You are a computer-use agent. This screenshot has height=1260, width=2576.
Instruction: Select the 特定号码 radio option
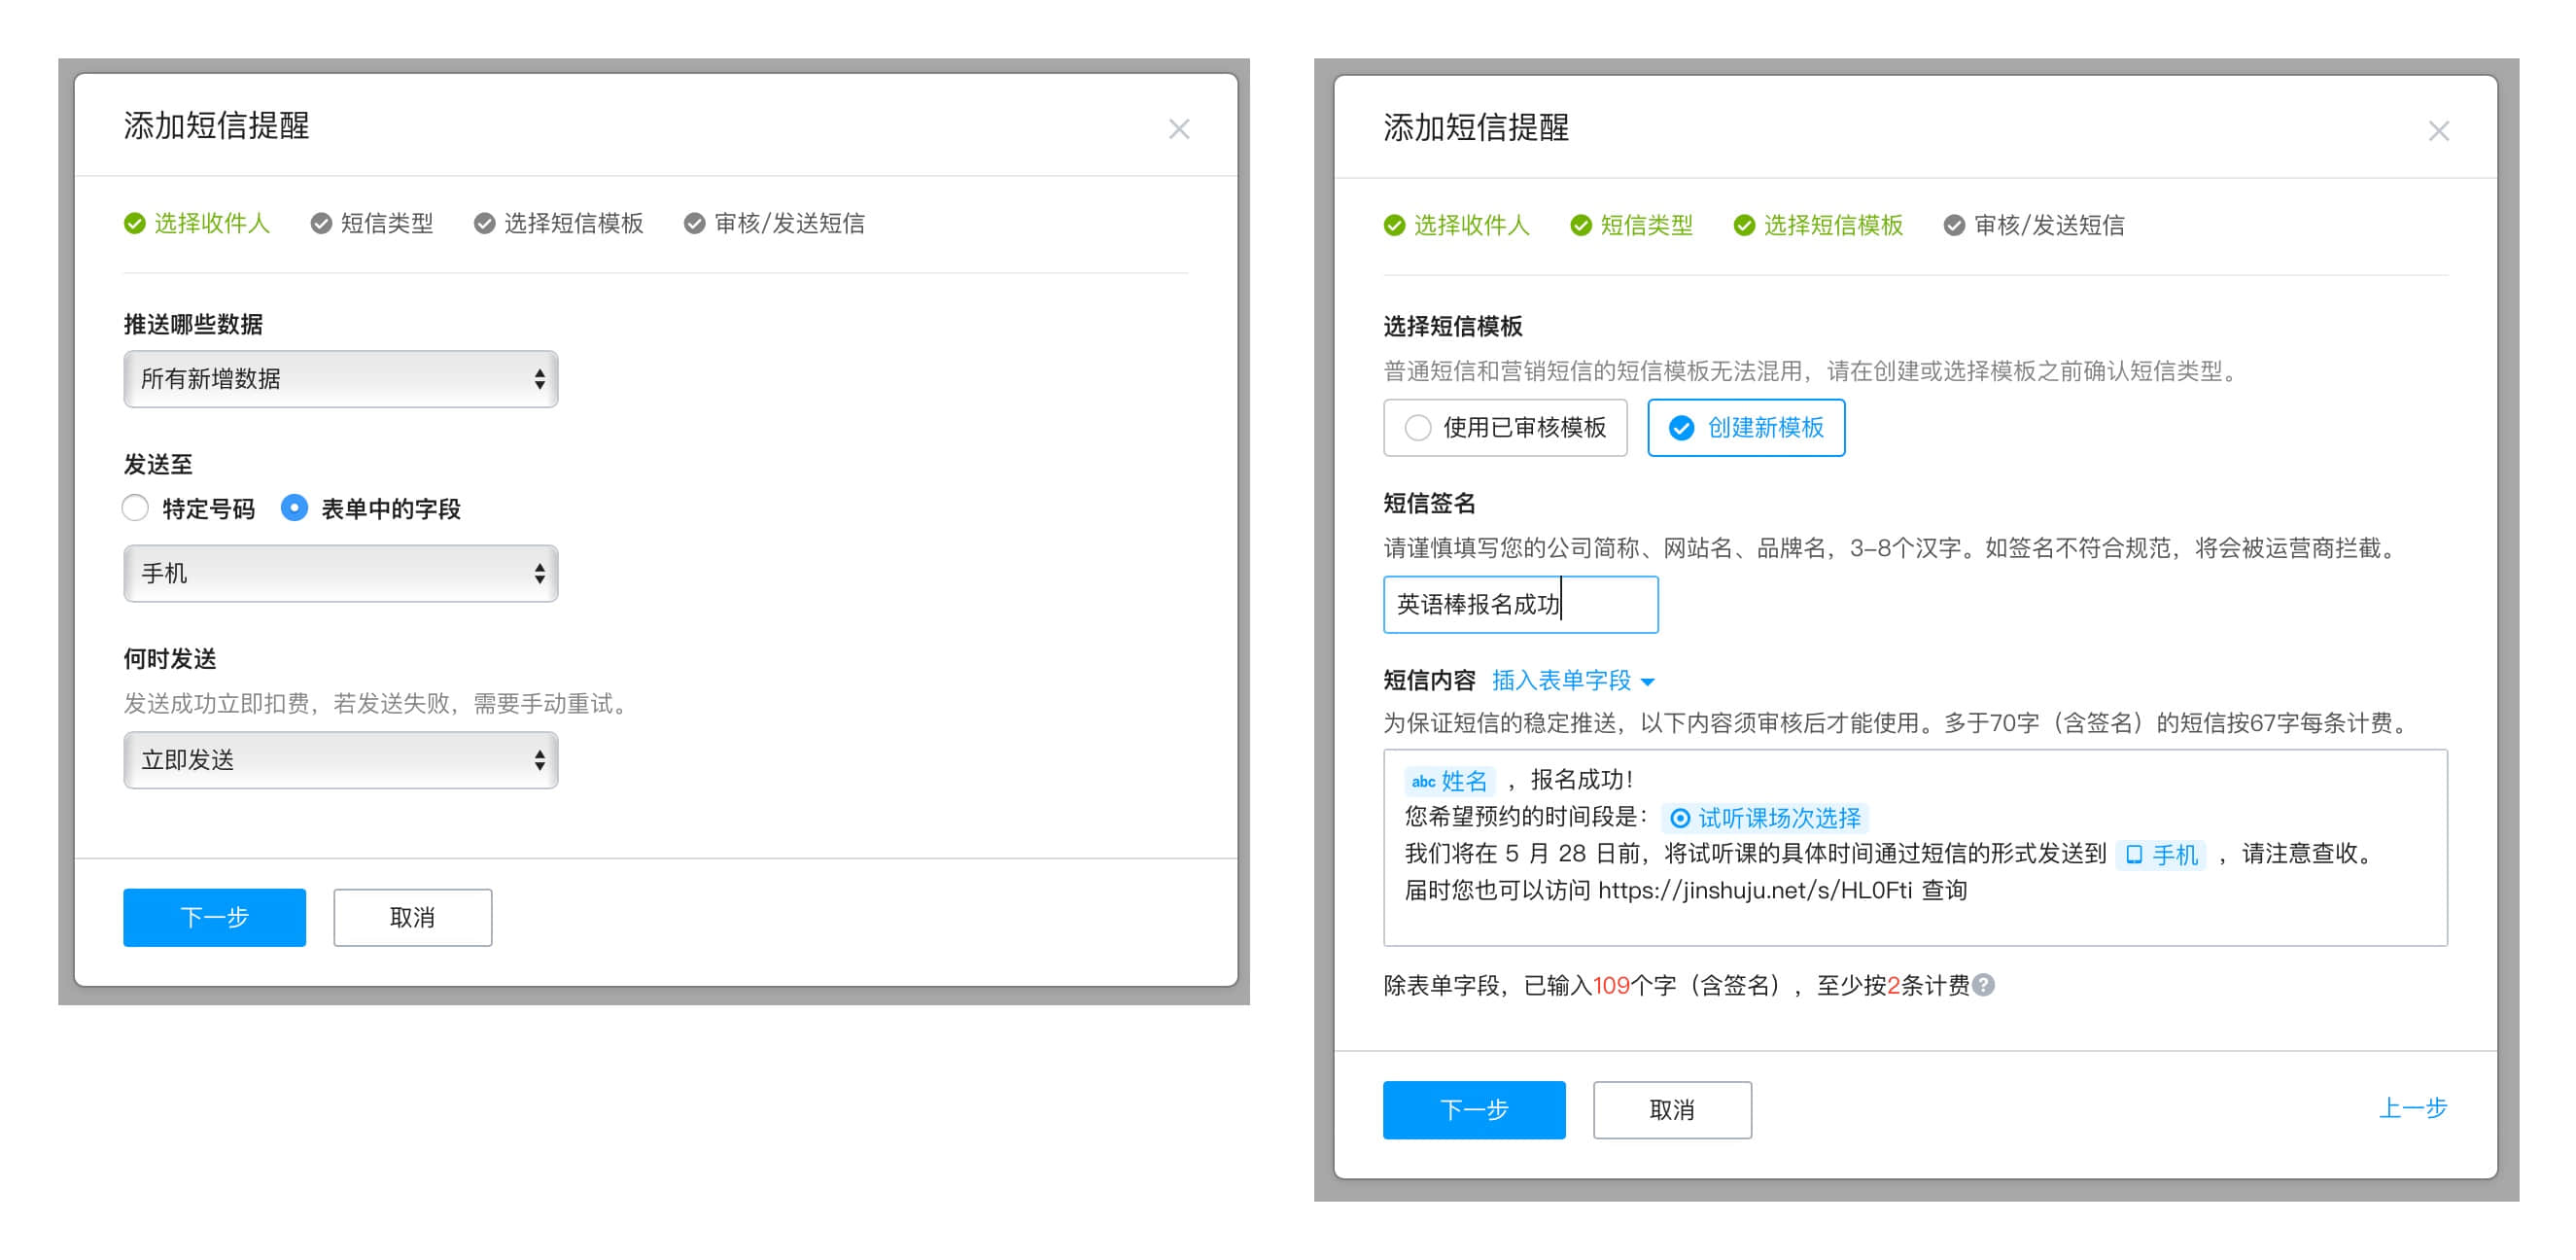tap(136, 508)
